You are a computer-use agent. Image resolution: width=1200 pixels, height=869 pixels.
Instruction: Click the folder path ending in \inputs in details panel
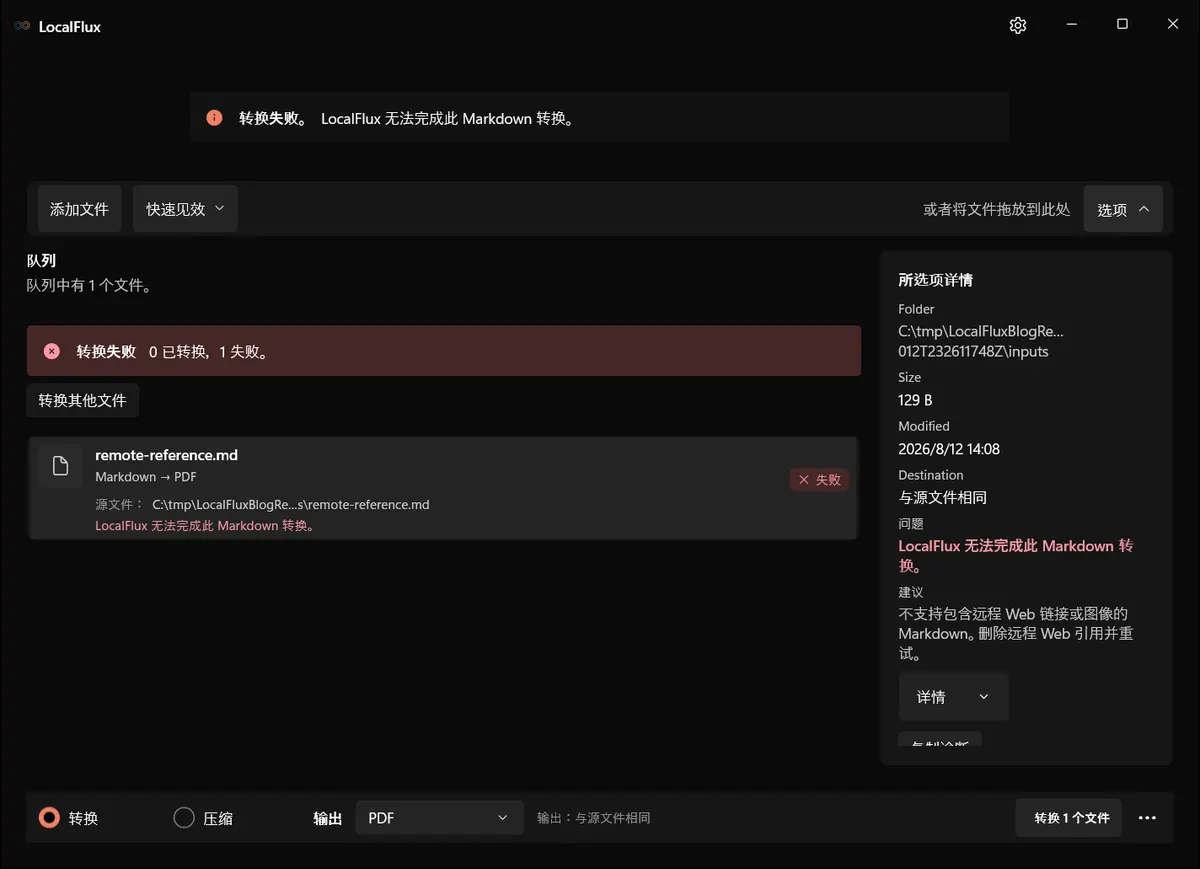[981, 341]
